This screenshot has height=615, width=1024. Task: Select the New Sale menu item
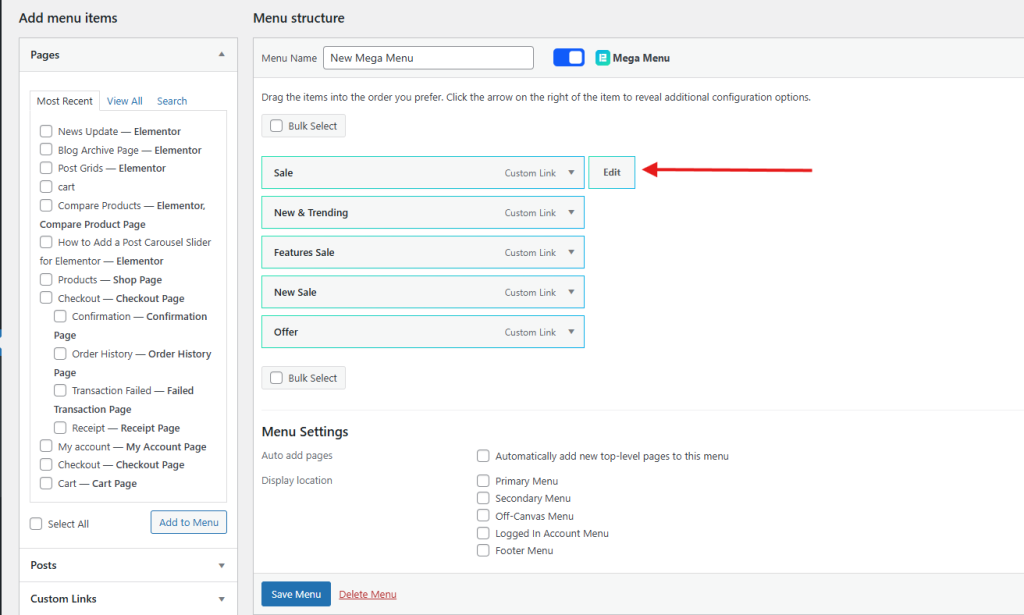pyautogui.click(x=423, y=292)
